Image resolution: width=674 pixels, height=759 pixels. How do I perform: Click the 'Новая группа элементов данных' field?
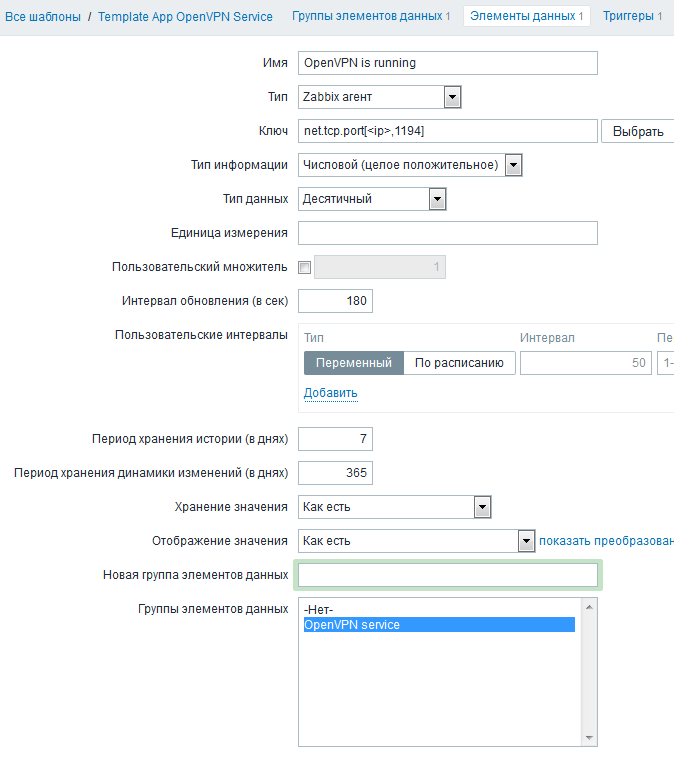(x=447, y=575)
